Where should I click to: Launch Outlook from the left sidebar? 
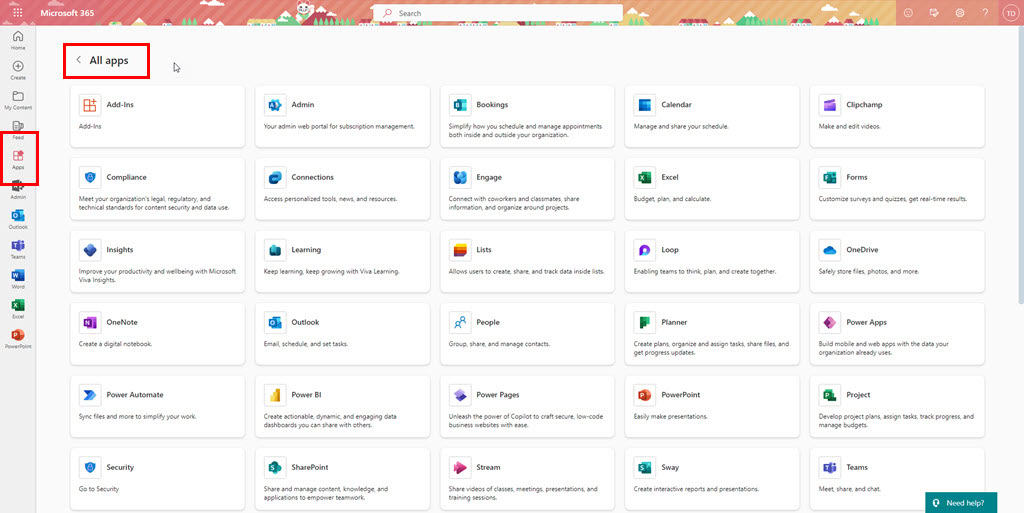(18, 219)
